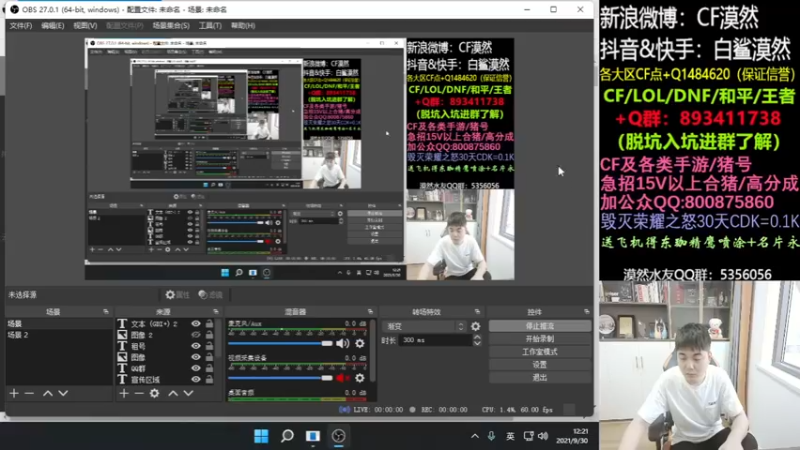
Task: Open the 帮助(H) menu
Action: coord(243,26)
